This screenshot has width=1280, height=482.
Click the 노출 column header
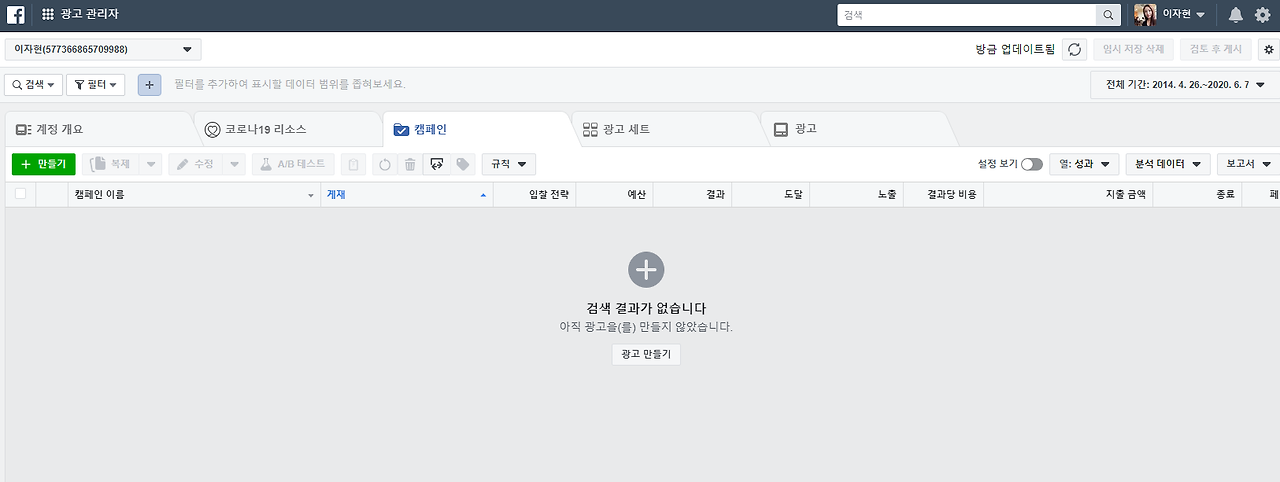pyautogui.click(x=855, y=195)
